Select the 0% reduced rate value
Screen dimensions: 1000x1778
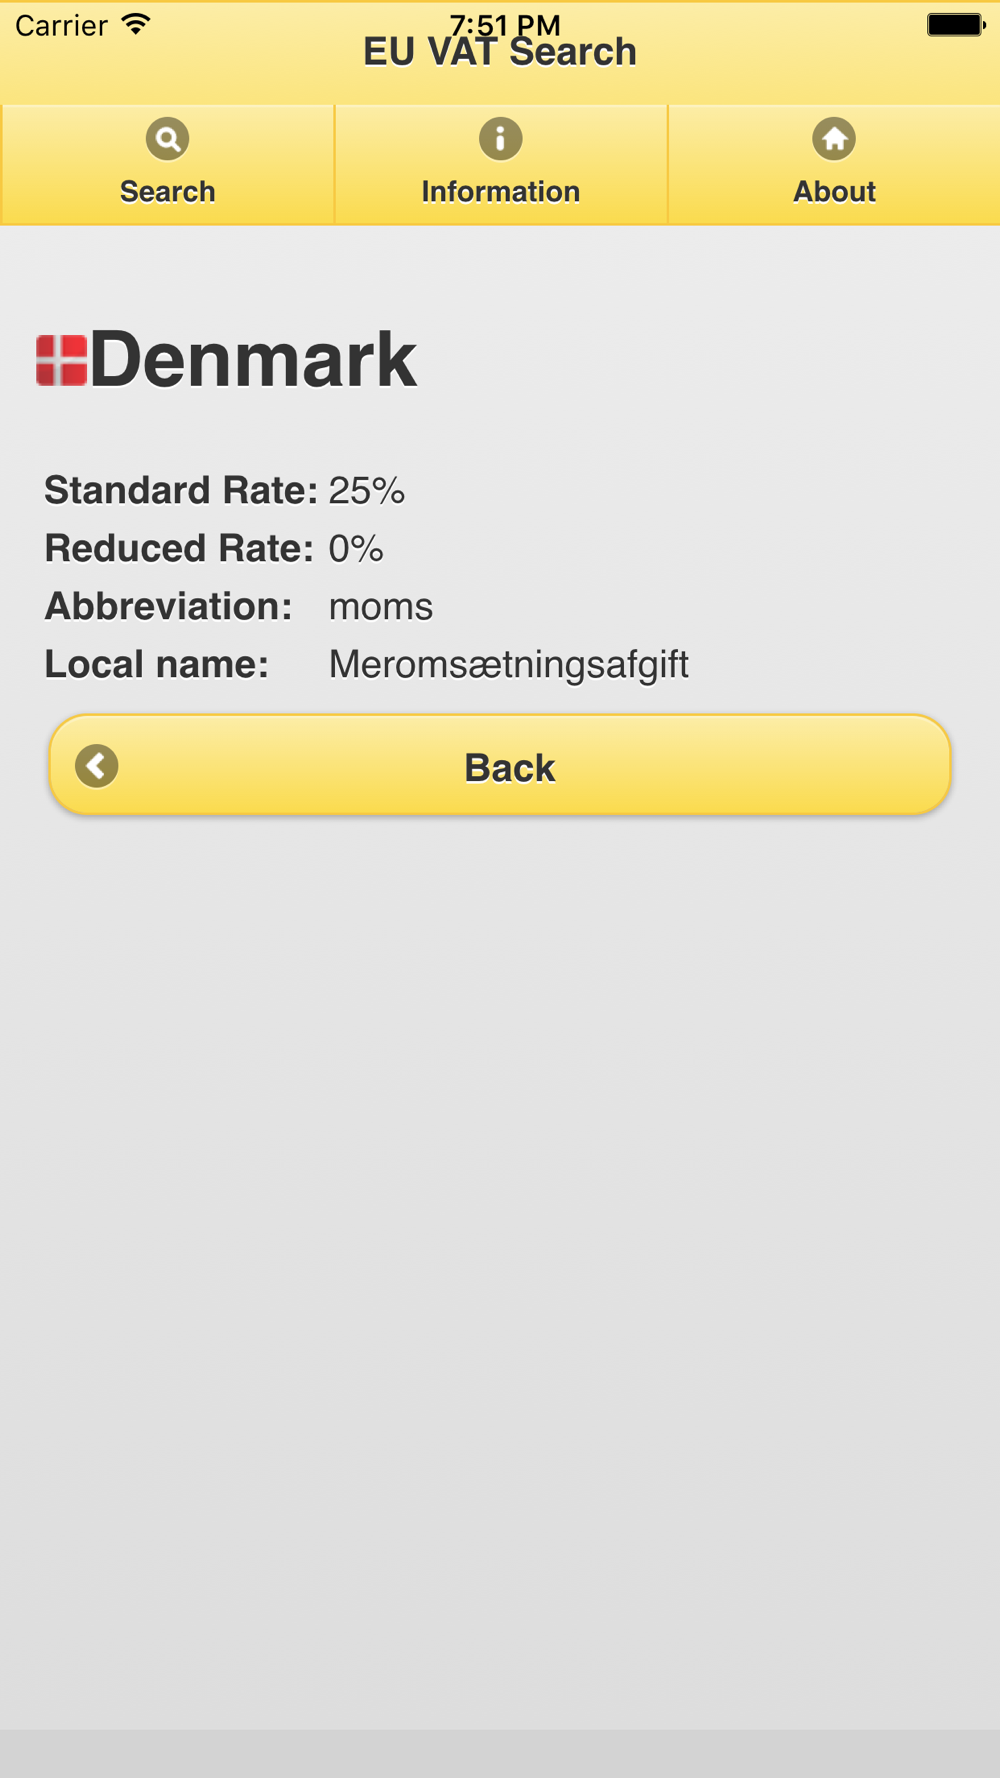click(x=356, y=548)
